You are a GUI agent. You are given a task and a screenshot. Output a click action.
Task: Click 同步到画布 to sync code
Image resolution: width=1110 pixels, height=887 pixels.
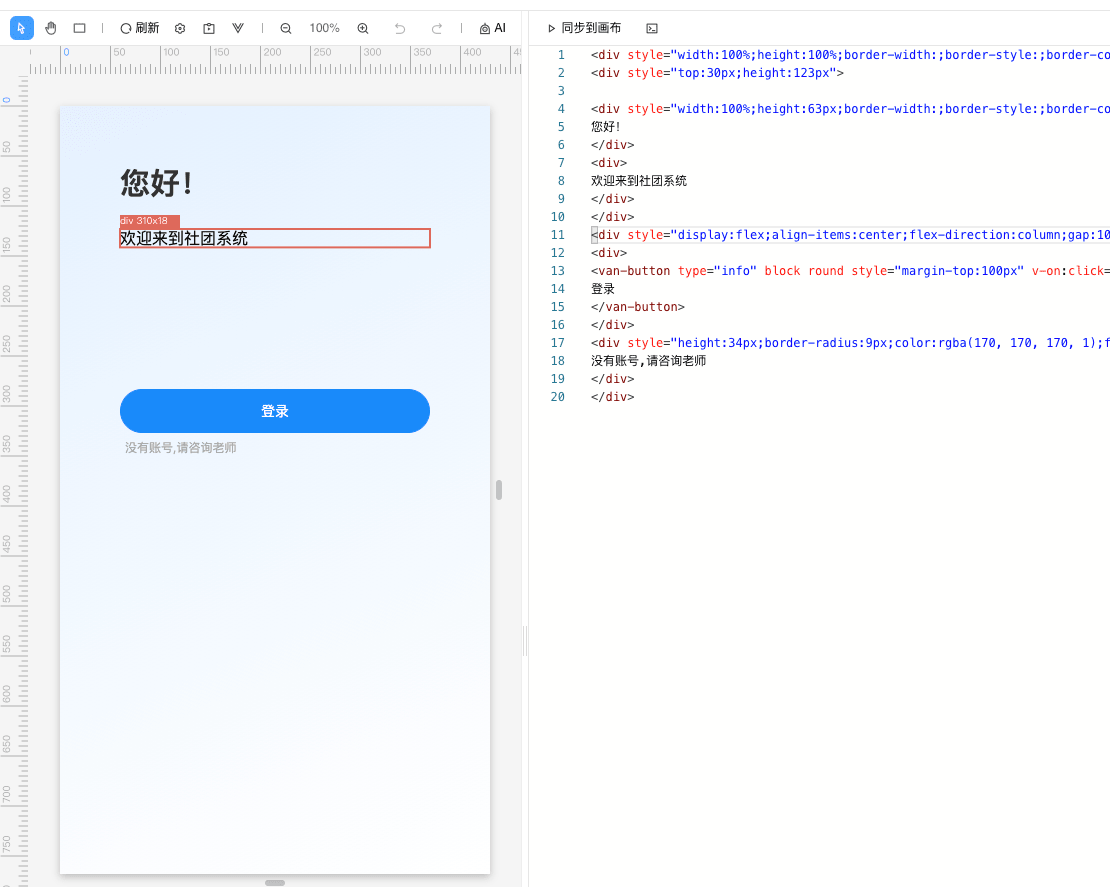(x=584, y=28)
